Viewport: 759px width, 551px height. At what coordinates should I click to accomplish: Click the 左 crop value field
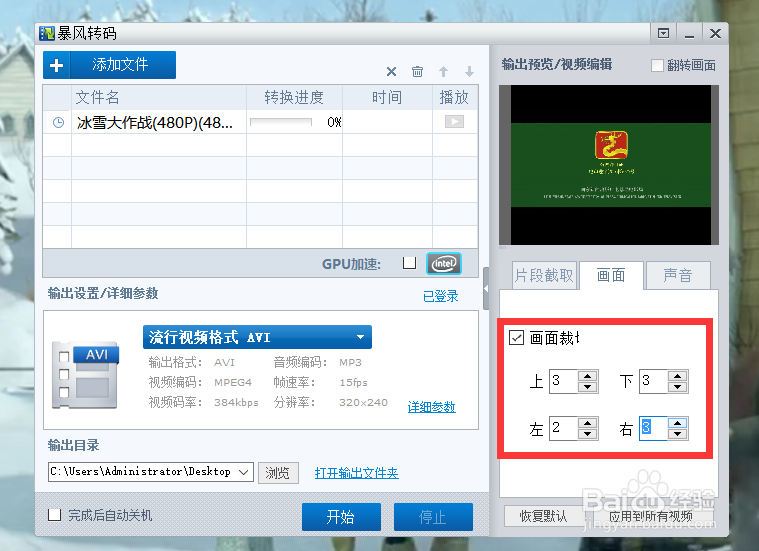click(x=563, y=428)
